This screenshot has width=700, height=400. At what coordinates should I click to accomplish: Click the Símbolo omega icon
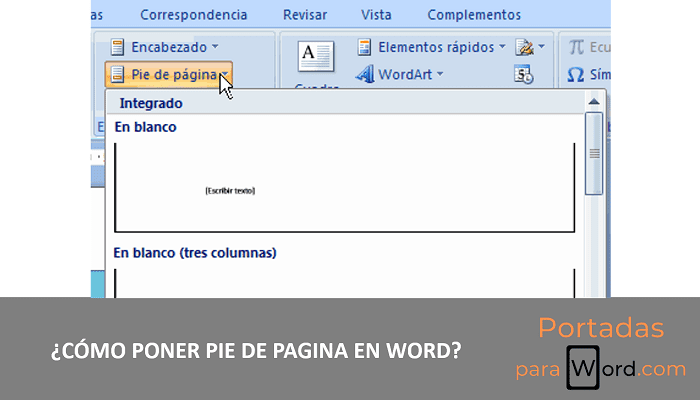click(x=575, y=75)
